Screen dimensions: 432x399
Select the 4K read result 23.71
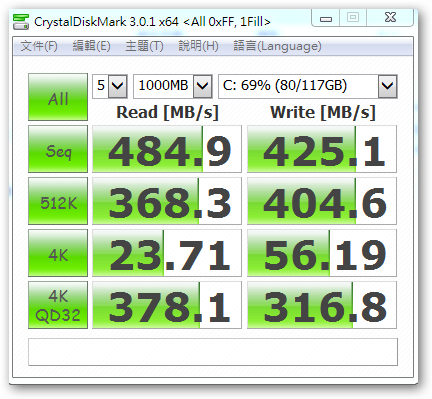(x=167, y=253)
